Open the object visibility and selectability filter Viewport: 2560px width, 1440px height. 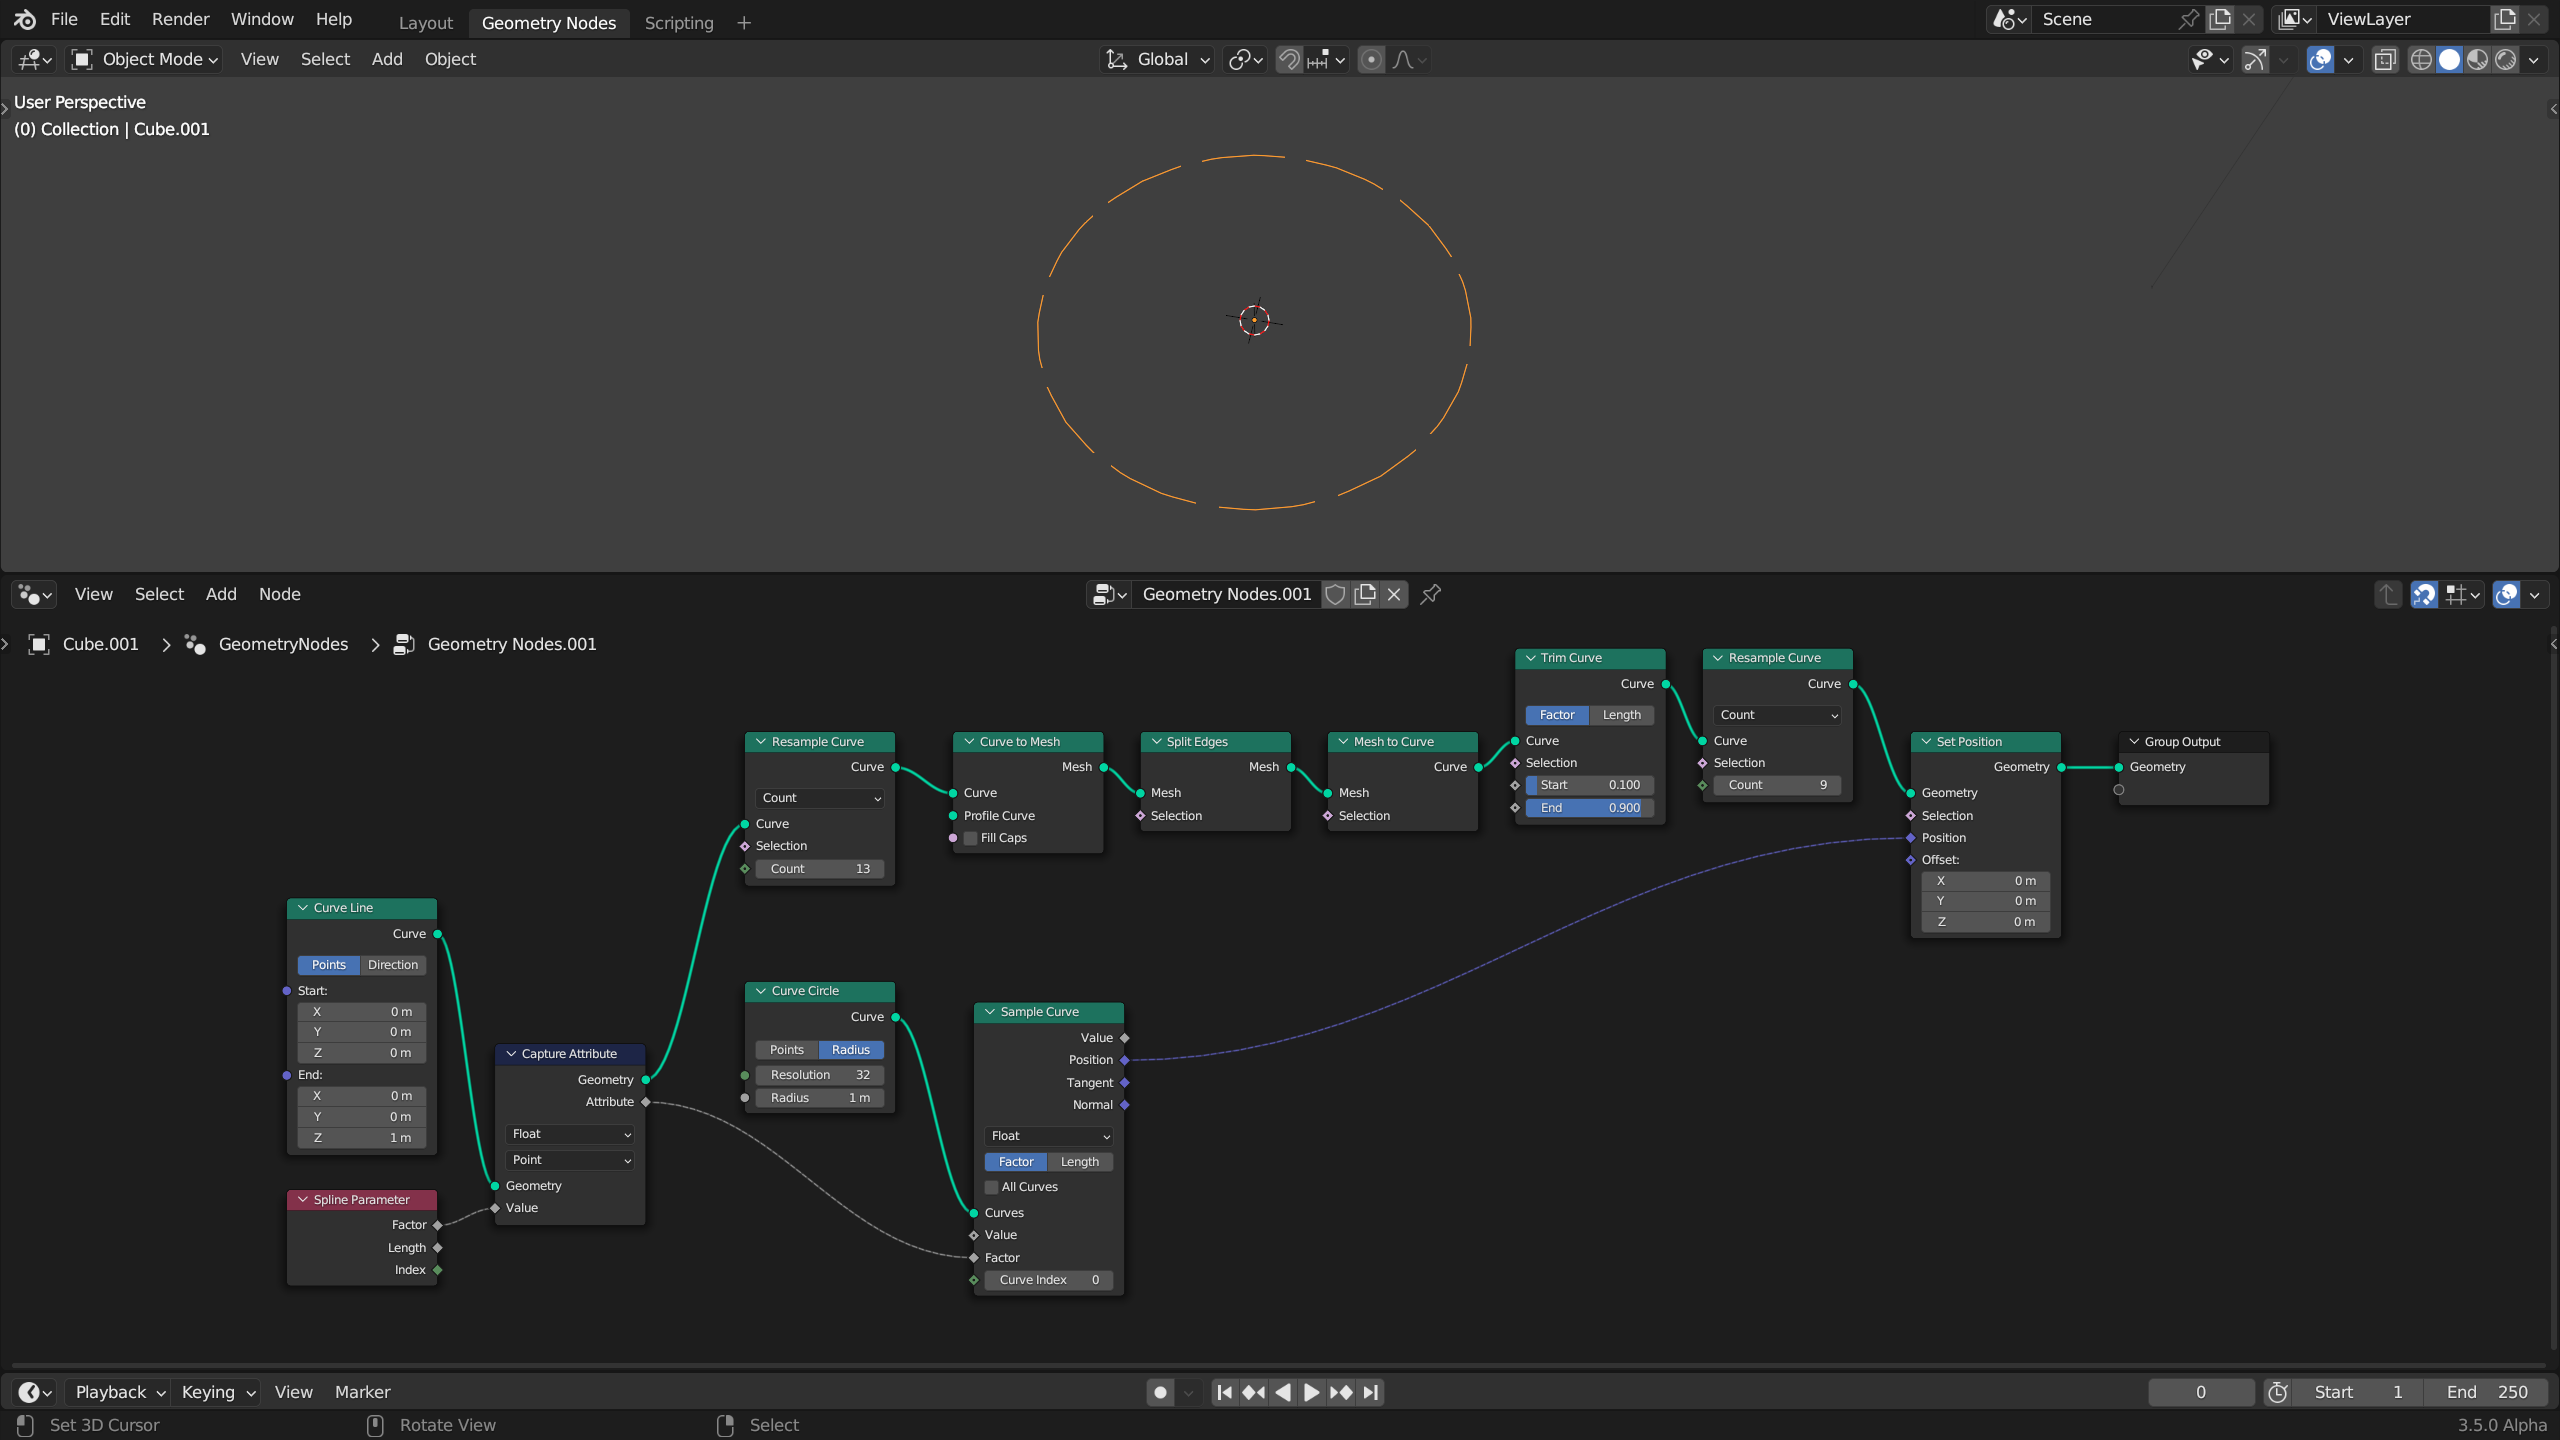tap(2210, 59)
